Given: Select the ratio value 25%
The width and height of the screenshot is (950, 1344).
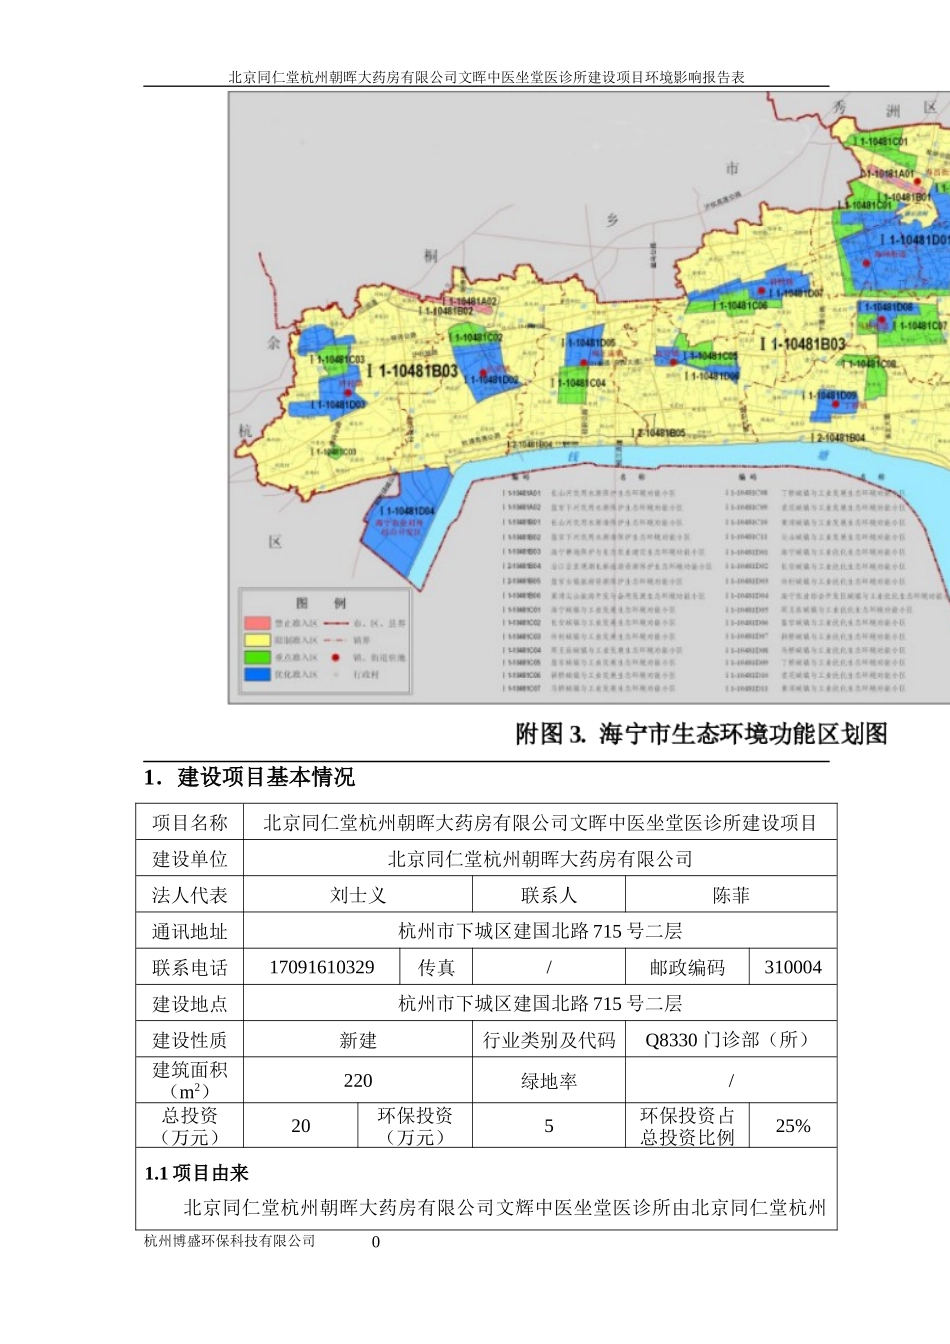Looking at the screenshot, I should pyautogui.click(x=793, y=1126).
